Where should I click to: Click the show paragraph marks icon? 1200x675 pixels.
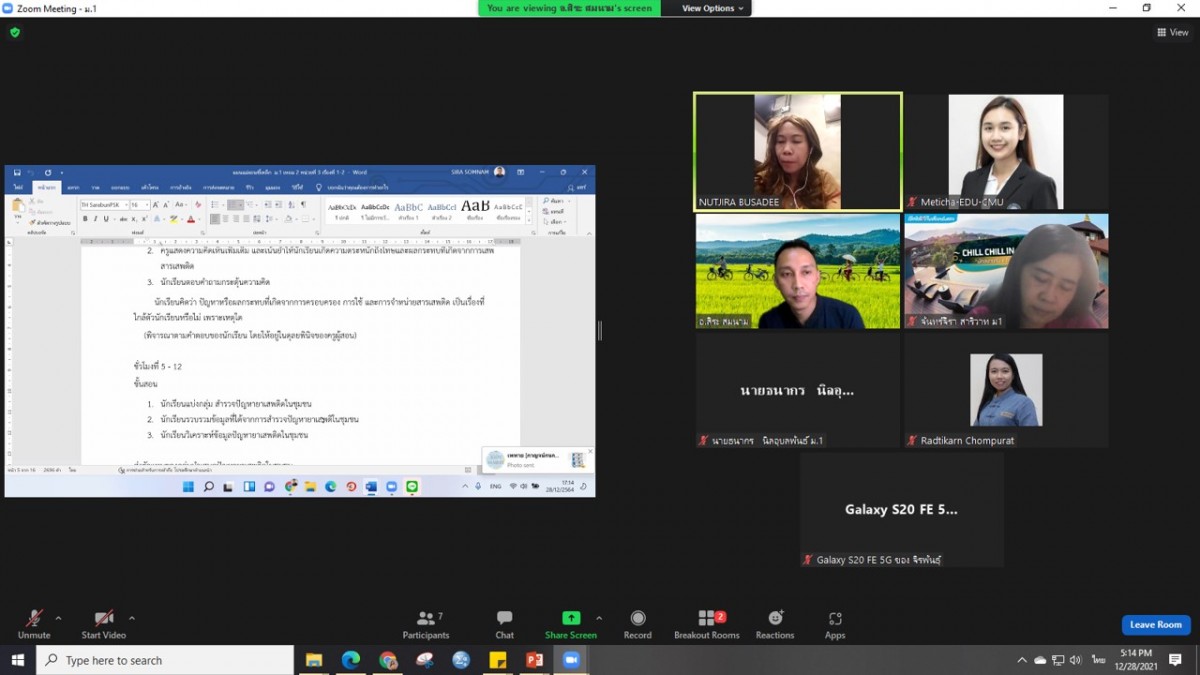click(x=302, y=205)
